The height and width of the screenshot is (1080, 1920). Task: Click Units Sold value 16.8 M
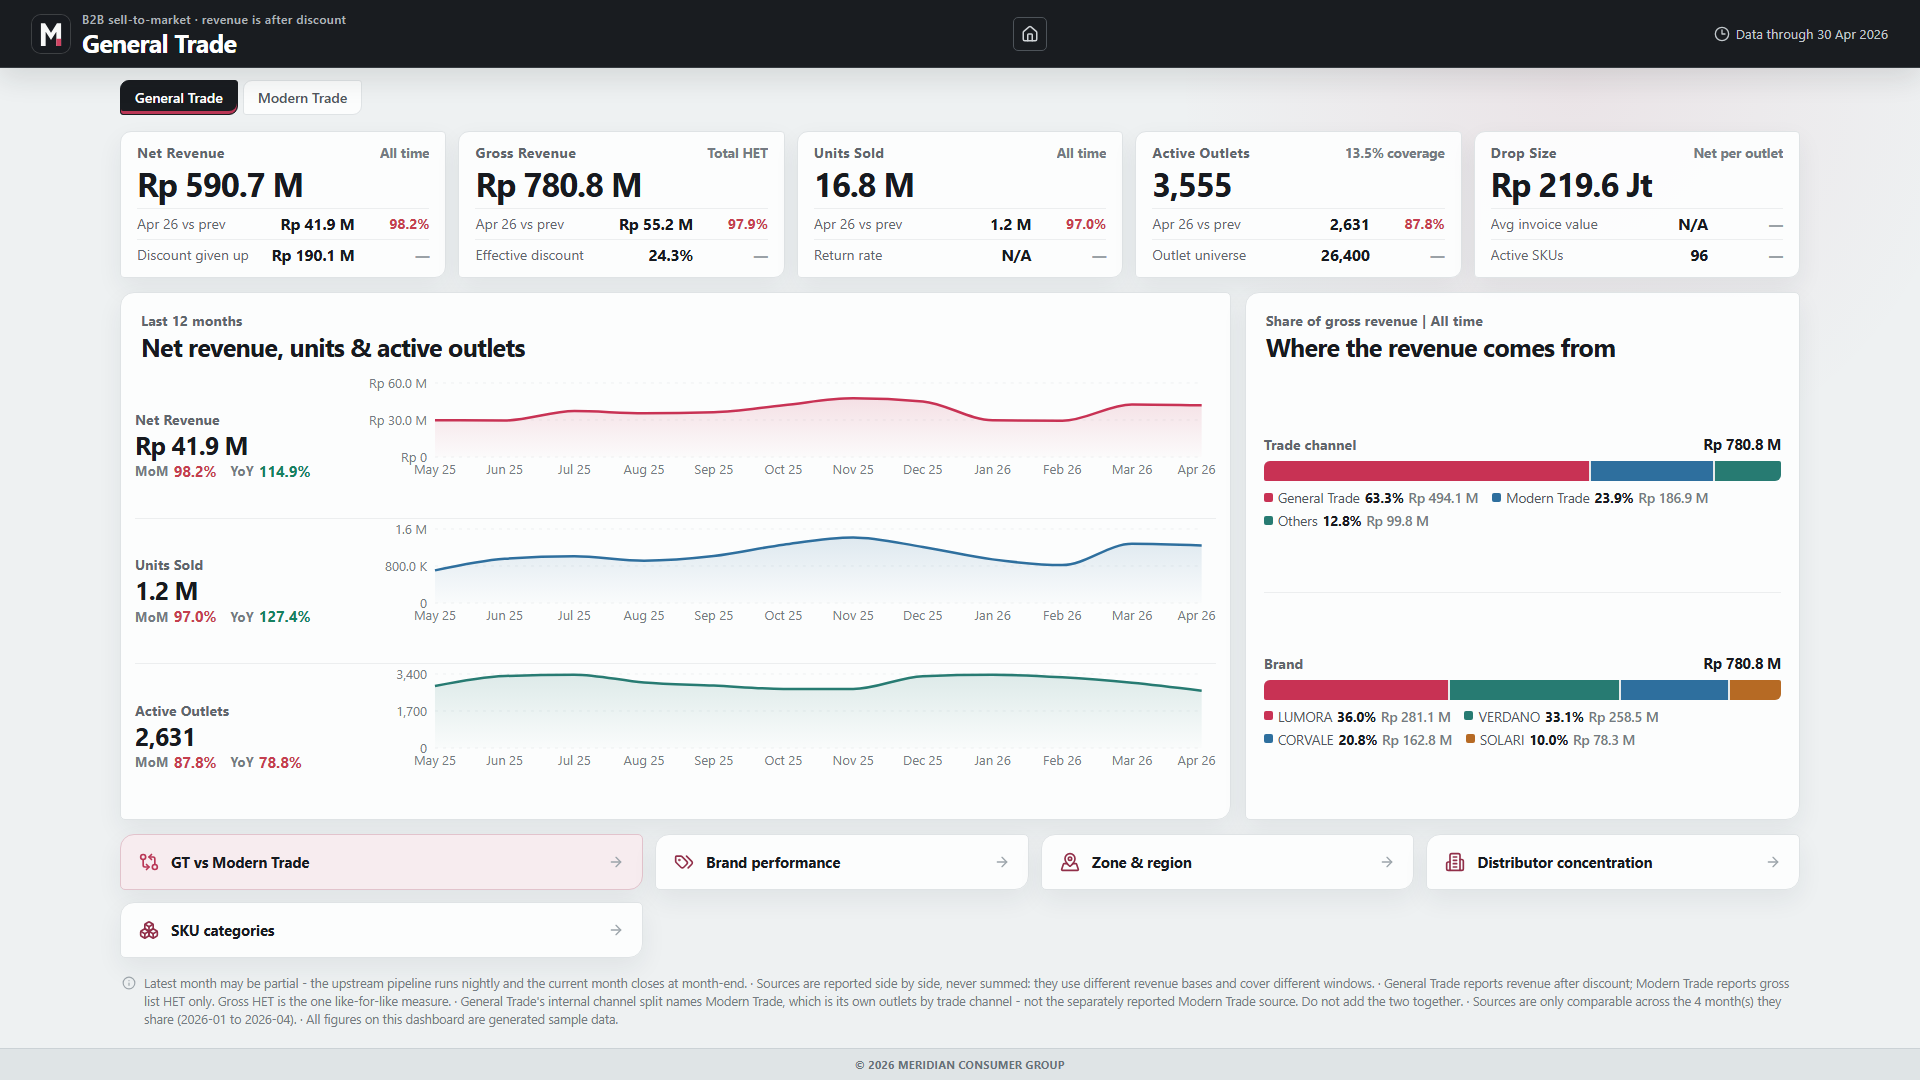(x=864, y=185)
